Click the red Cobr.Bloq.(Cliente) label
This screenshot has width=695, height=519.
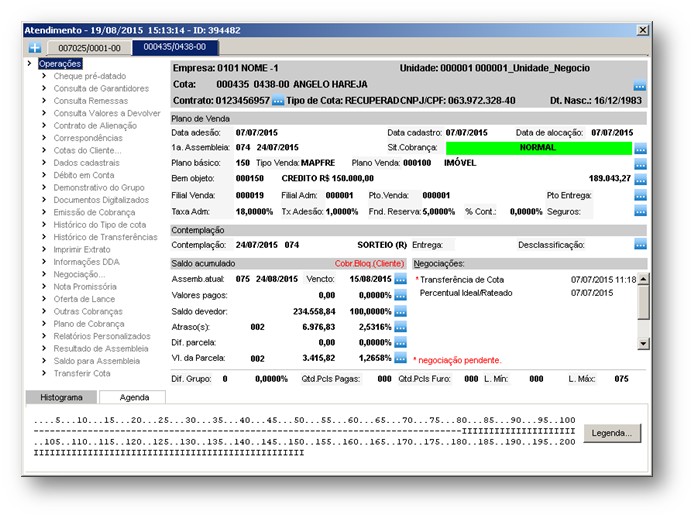tap(369, 264)
